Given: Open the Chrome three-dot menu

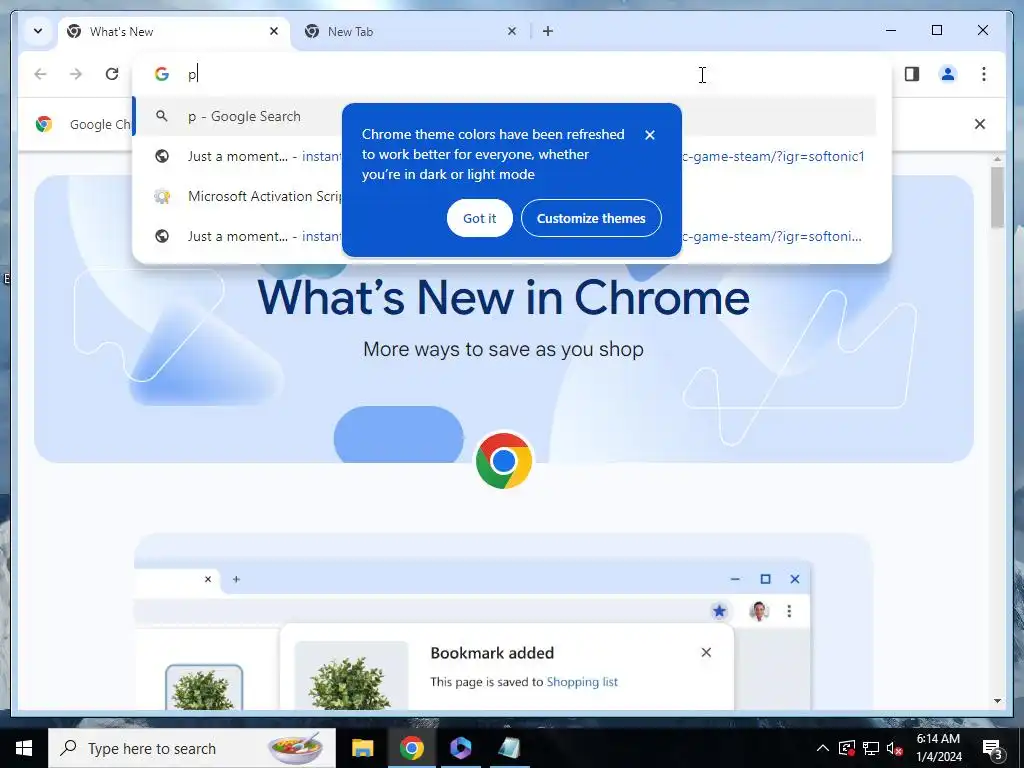Looking at the screenshot, I should click(x=984, y=74).
